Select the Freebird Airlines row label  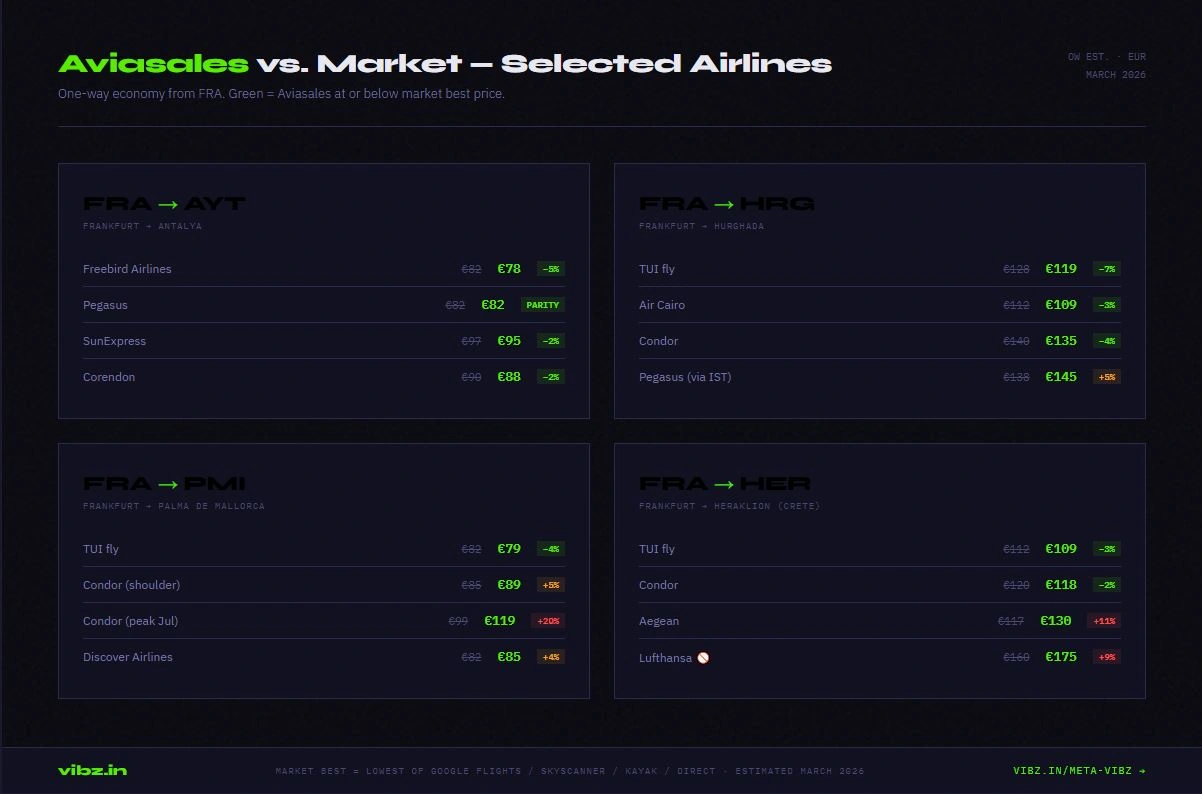pos(127,269)
